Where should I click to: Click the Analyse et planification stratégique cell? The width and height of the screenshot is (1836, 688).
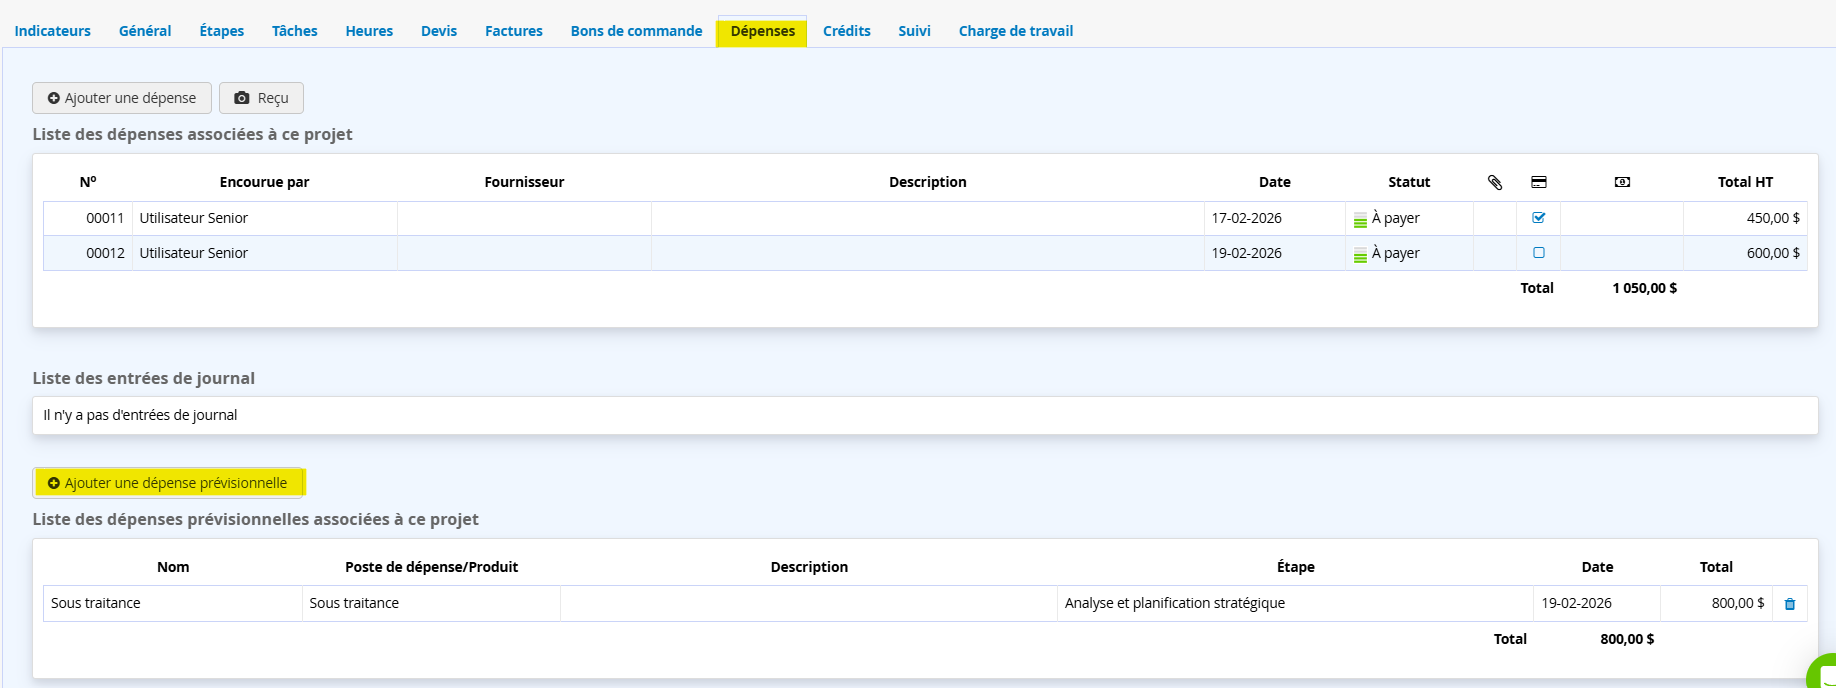1174,603
